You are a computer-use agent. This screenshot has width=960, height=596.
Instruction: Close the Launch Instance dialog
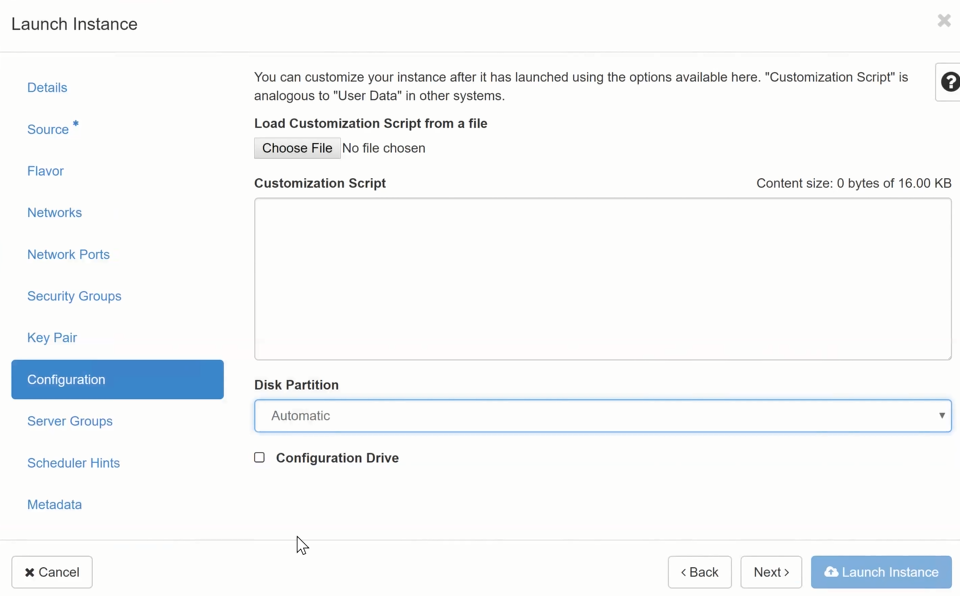click(x=943, y=21)
